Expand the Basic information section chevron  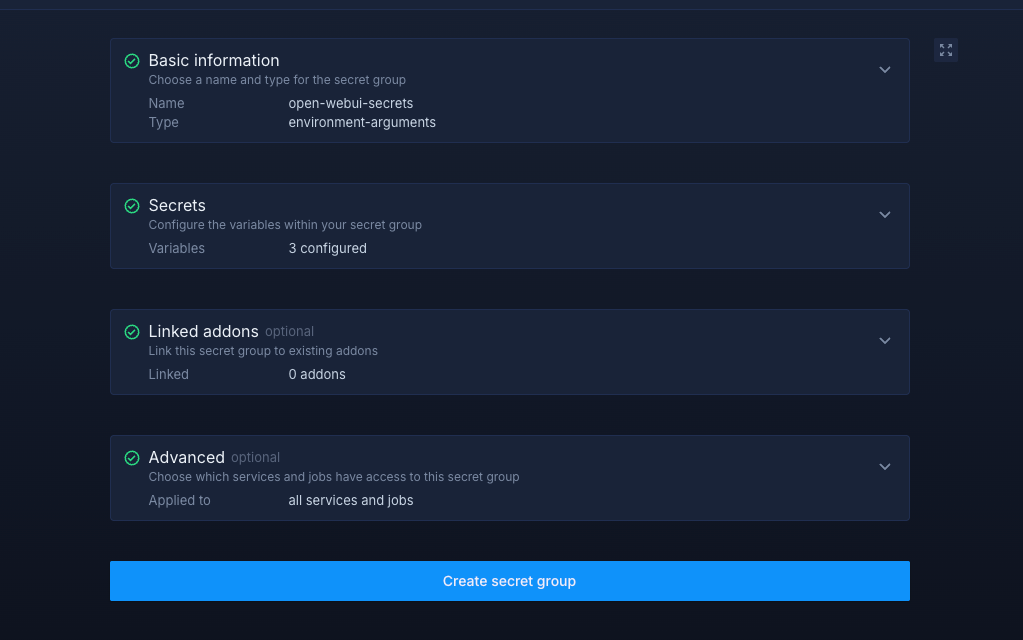pyautogui.click(x=884, y=70)
